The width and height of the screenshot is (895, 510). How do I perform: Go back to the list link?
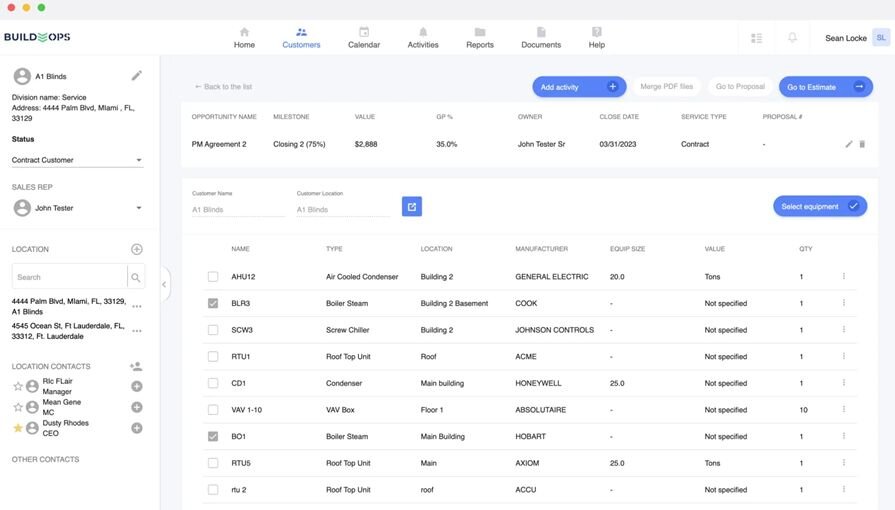click(x=223, y=87)
